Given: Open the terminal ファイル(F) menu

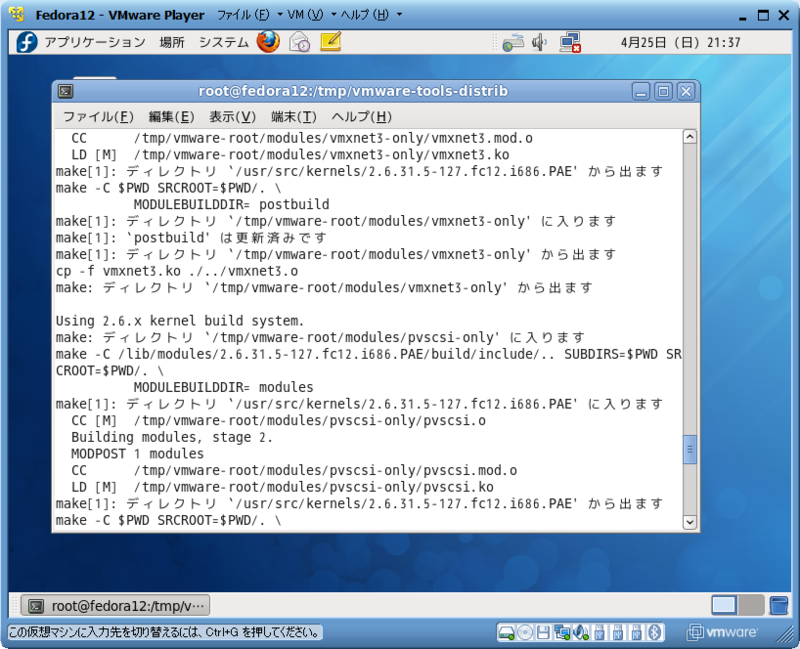Looking at the screenshot, I should [98, 117].
